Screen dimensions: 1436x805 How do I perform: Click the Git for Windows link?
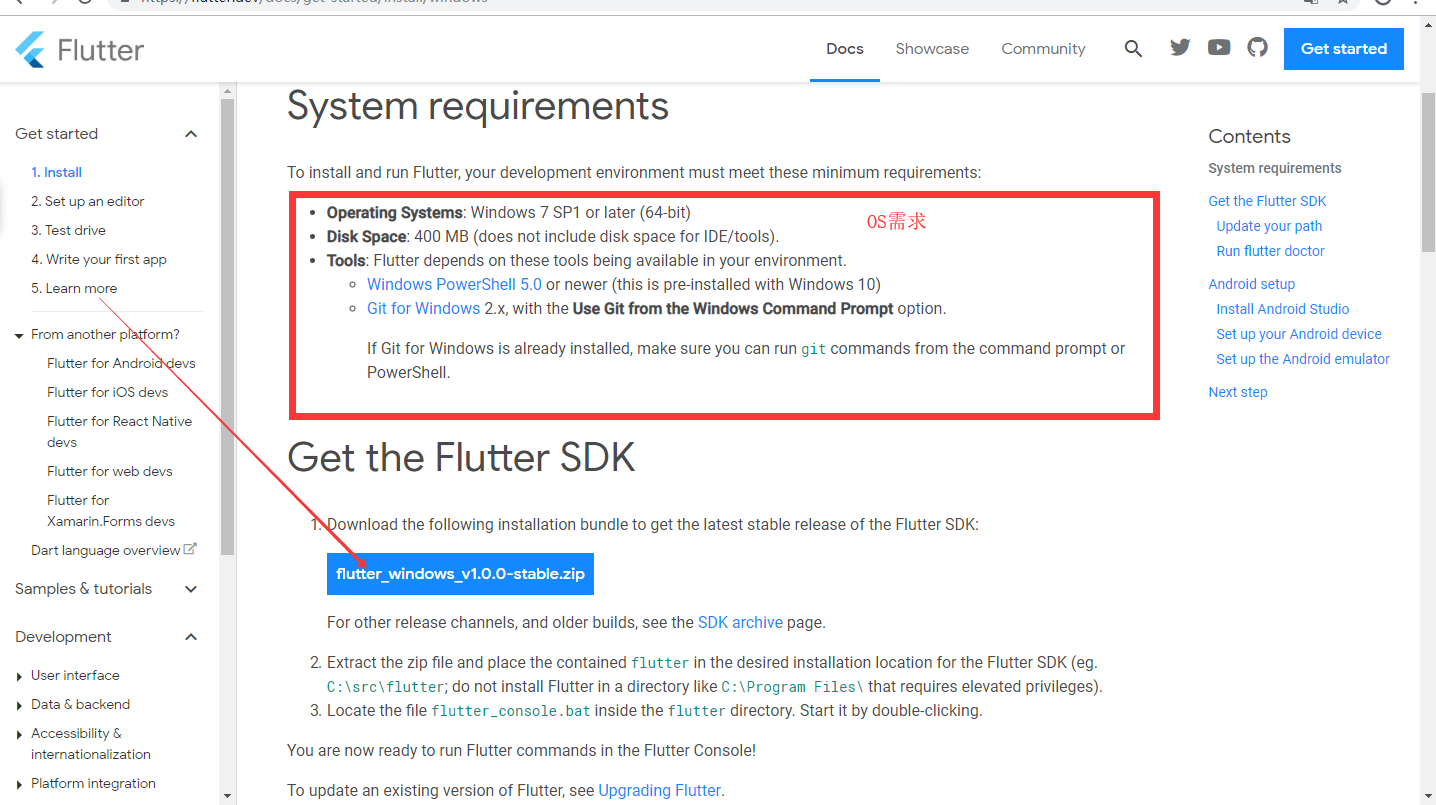point(423,309)
